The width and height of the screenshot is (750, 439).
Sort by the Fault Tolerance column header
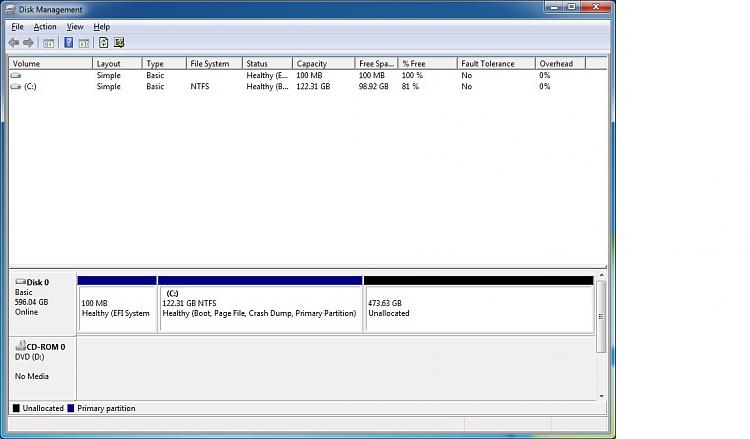496,64
